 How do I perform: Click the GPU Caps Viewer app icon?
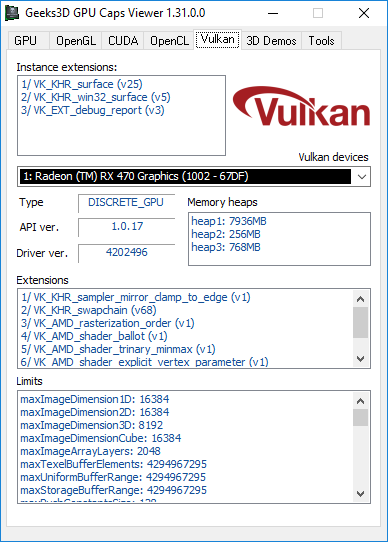coord(12,13)
